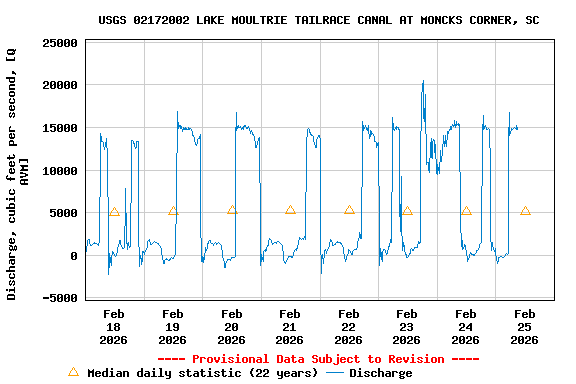This screenshot has height=384, width=576.
Task: Click the median triangle marker above Feb 24
Action: click(x=466, y=211)
